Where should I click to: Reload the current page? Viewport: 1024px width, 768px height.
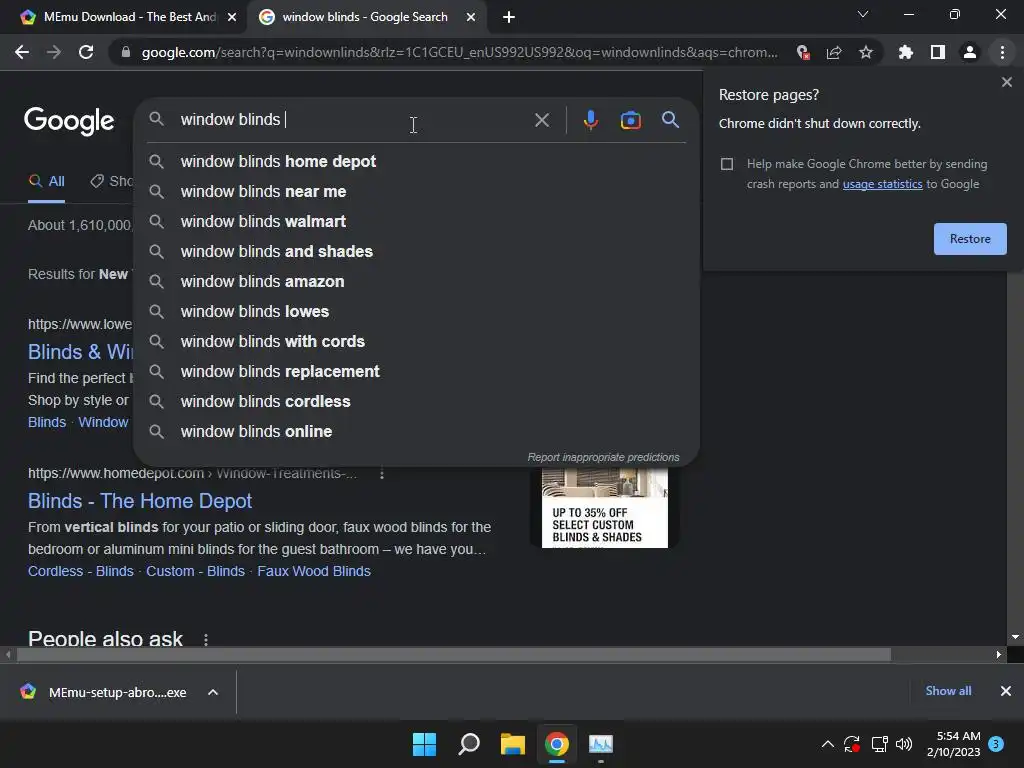click(x=86, y=52)
